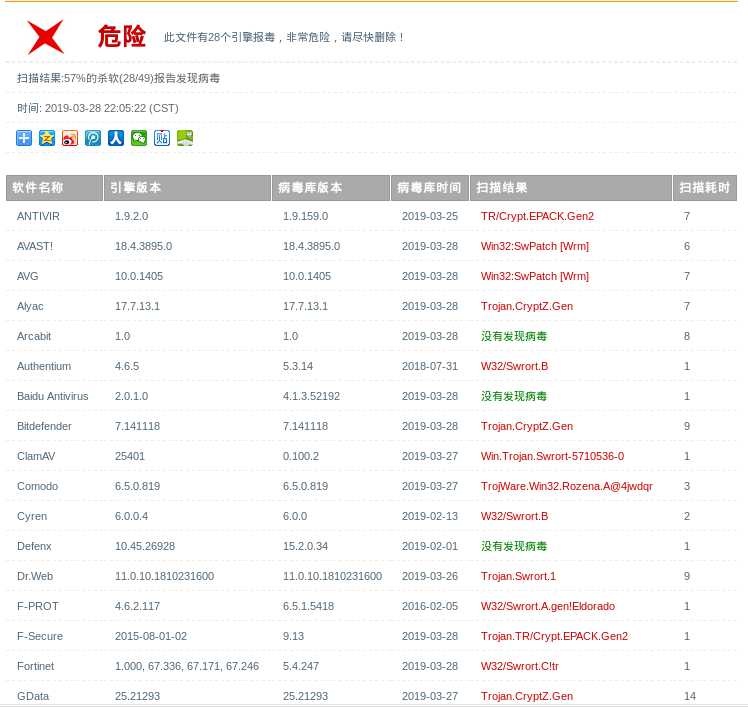The image size is (748, 707).
Task: Share to QZone with the star icon
Action: (47, 138)
